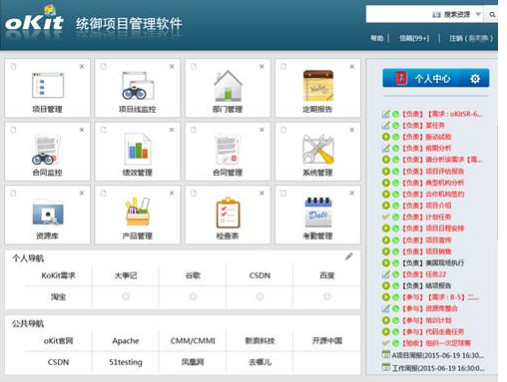Open the 帮助 link in header
Screen dimensions: 507x382
coord(377,38)
